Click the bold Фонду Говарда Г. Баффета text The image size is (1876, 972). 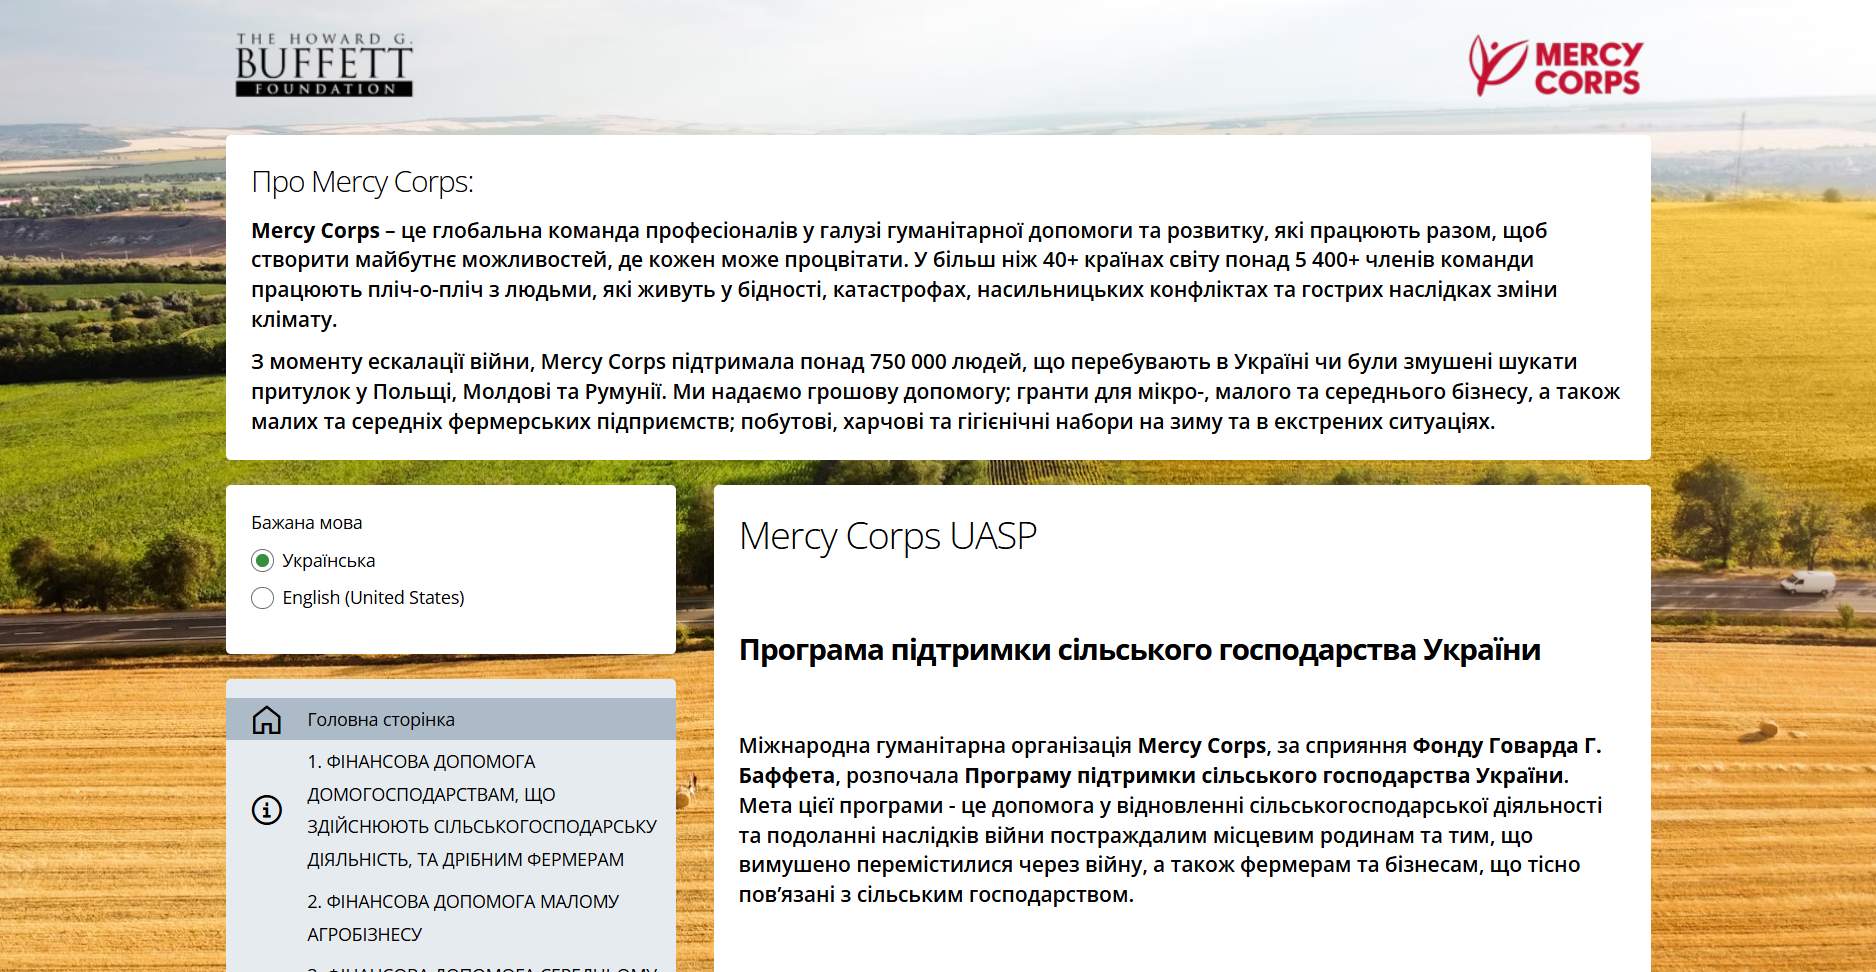point(1170,761)
